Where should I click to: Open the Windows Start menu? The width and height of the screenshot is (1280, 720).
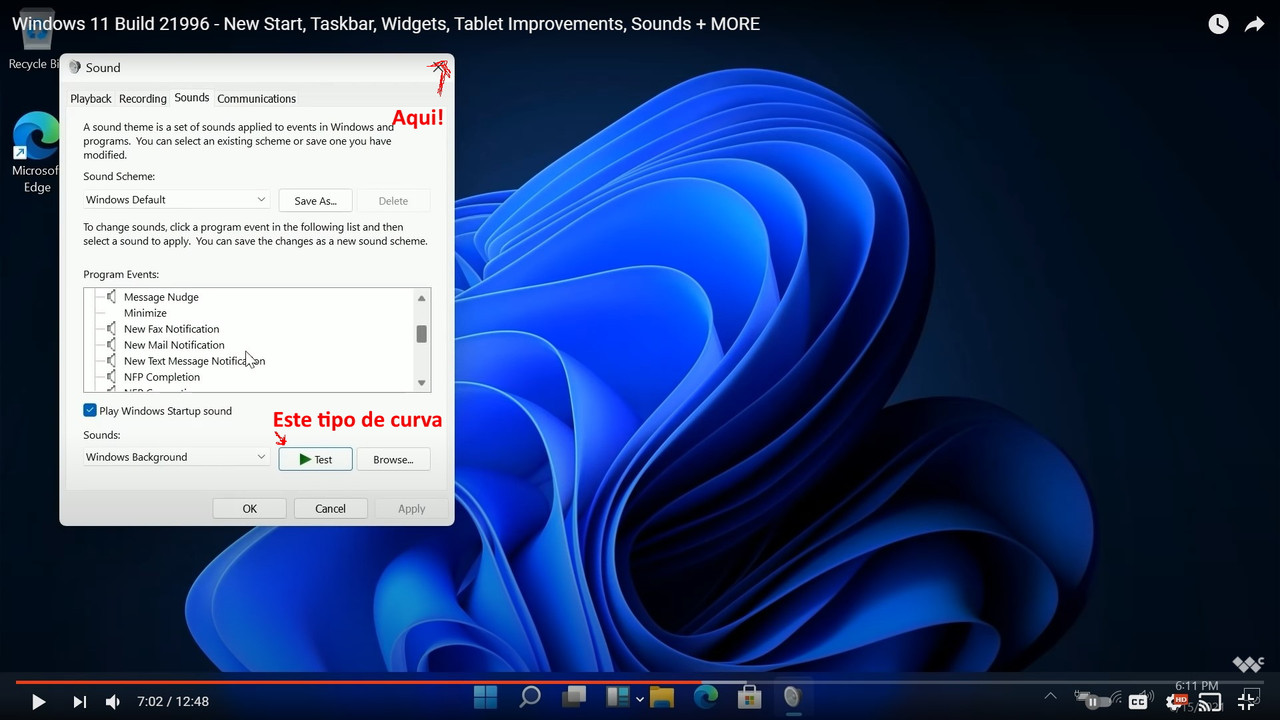(x=486, y=696)
